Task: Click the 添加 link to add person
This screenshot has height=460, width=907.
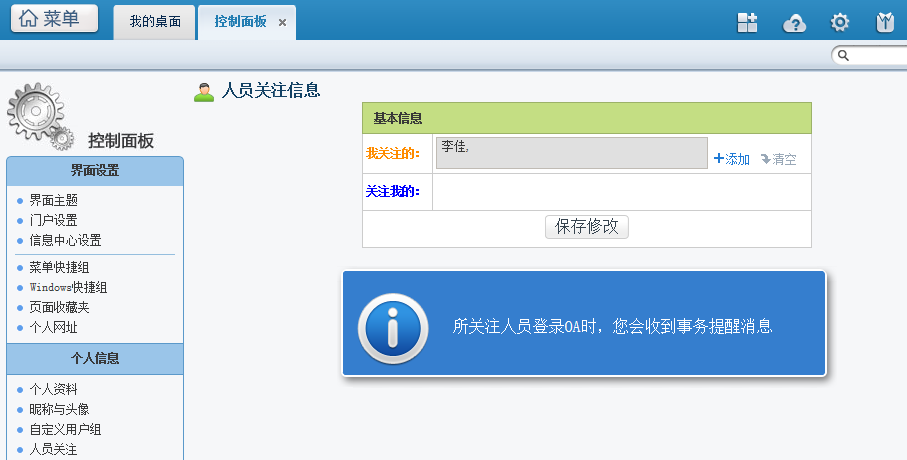Action: coord(732,159)
